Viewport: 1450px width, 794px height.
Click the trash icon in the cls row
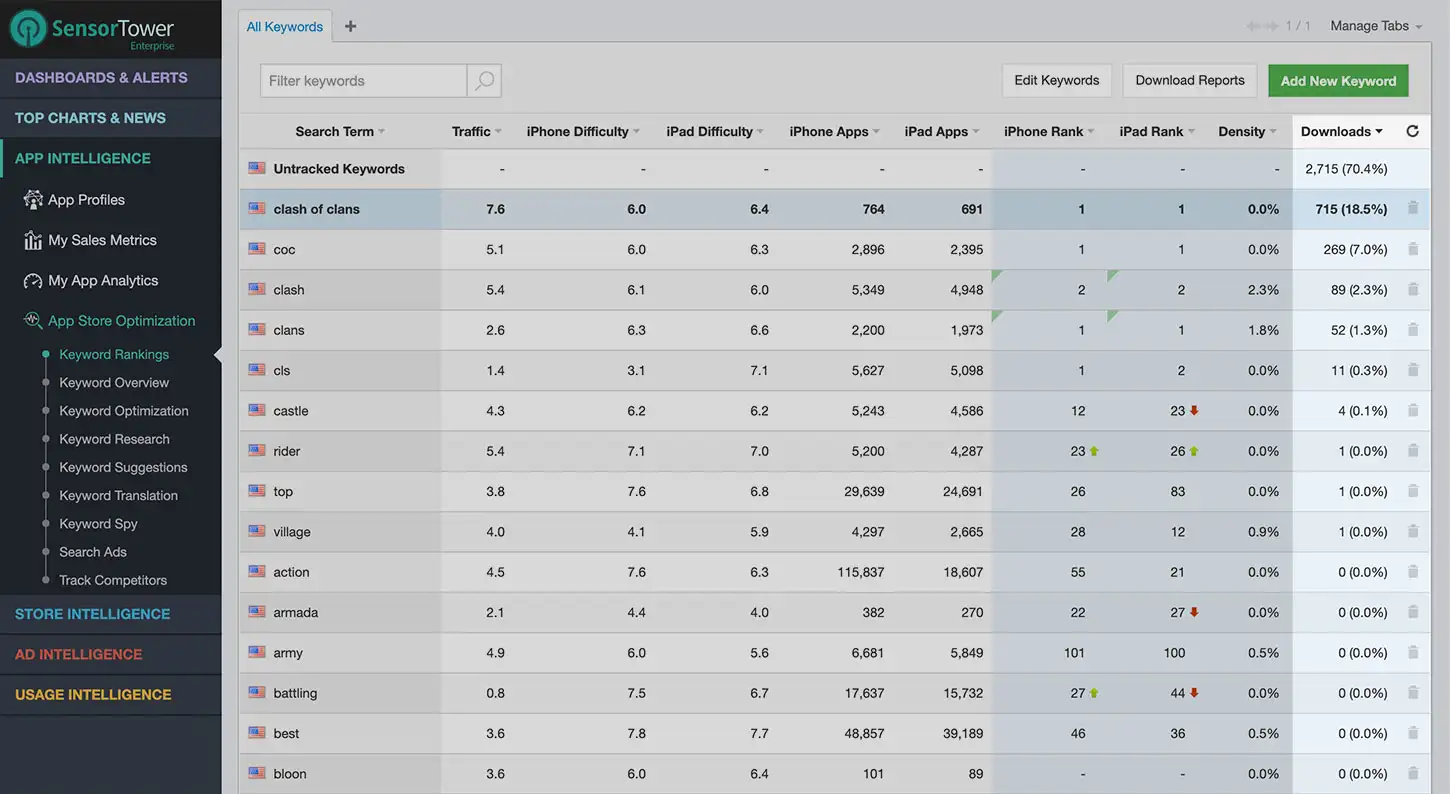pyautogui.click(x=1413, y=370)
